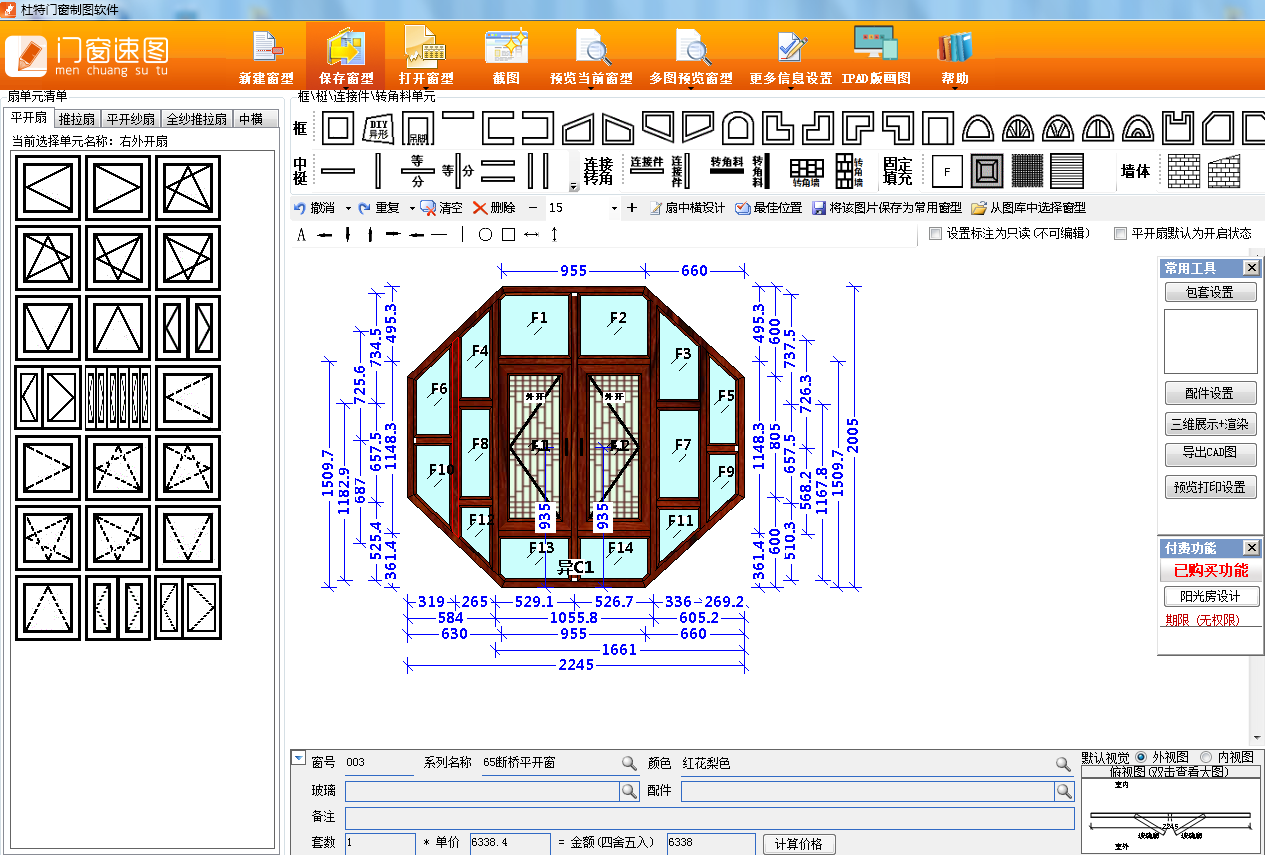Select the horizontal 转角料 corner material tool
Image resolution: width=1265 pixels, height=855 pixels.
(727, 164)
